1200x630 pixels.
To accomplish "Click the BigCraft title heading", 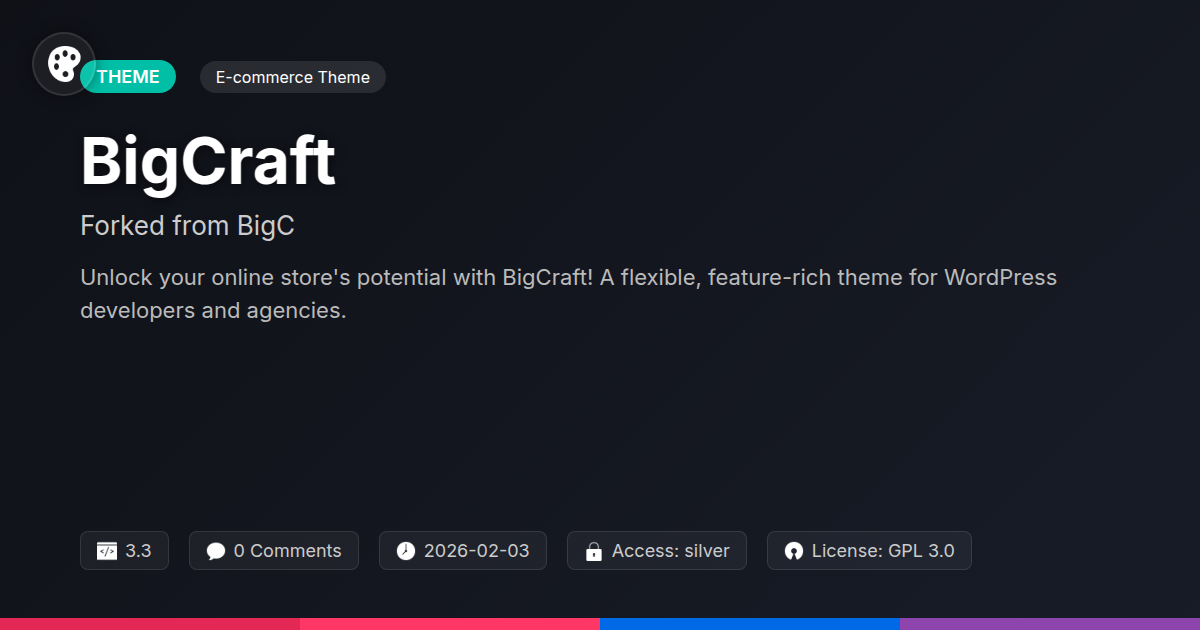I will 207,161.
